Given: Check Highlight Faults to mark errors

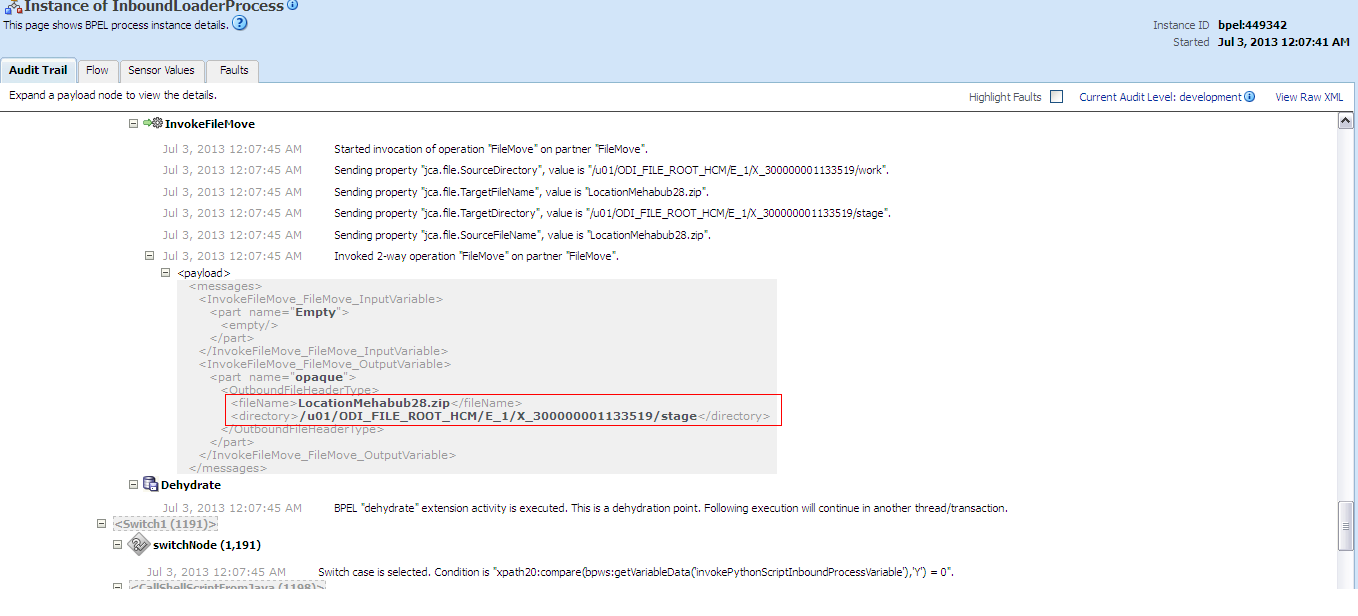Looking at the screenshot, I should coord(1056,96).
